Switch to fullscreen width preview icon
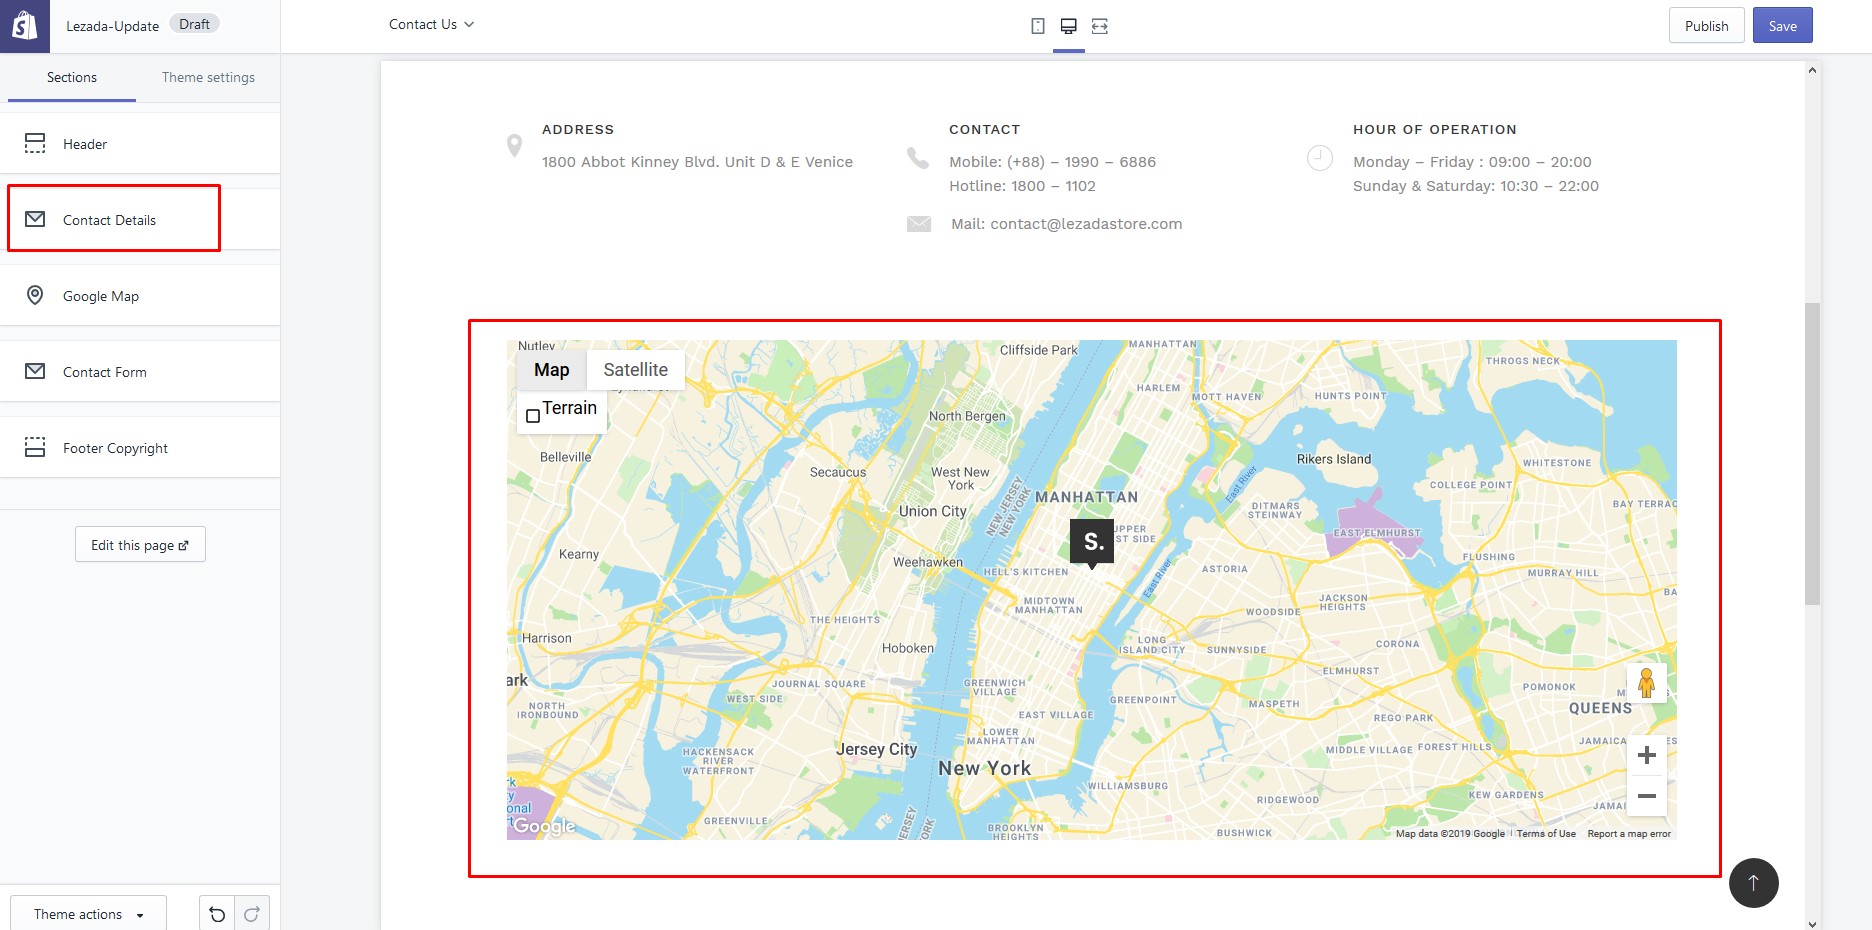This screenshot has width=1872, height=930. pyautogui.click(x=1100, y=26)
